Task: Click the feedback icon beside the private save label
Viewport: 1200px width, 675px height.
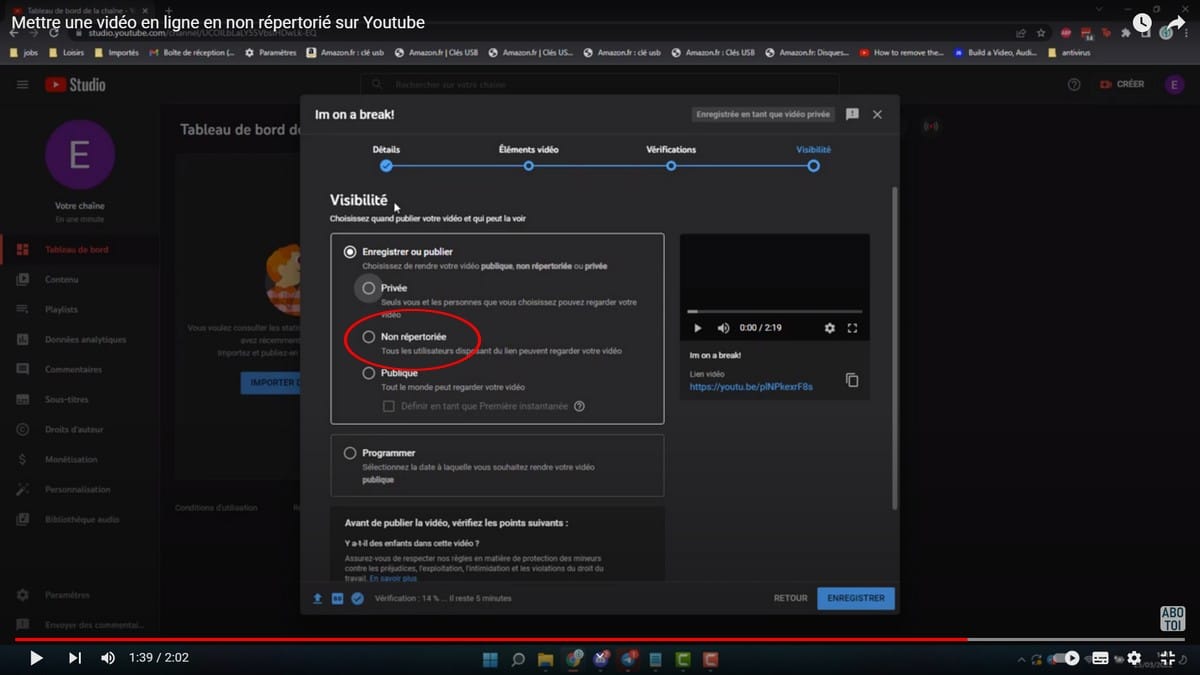Action: point(852,114)
